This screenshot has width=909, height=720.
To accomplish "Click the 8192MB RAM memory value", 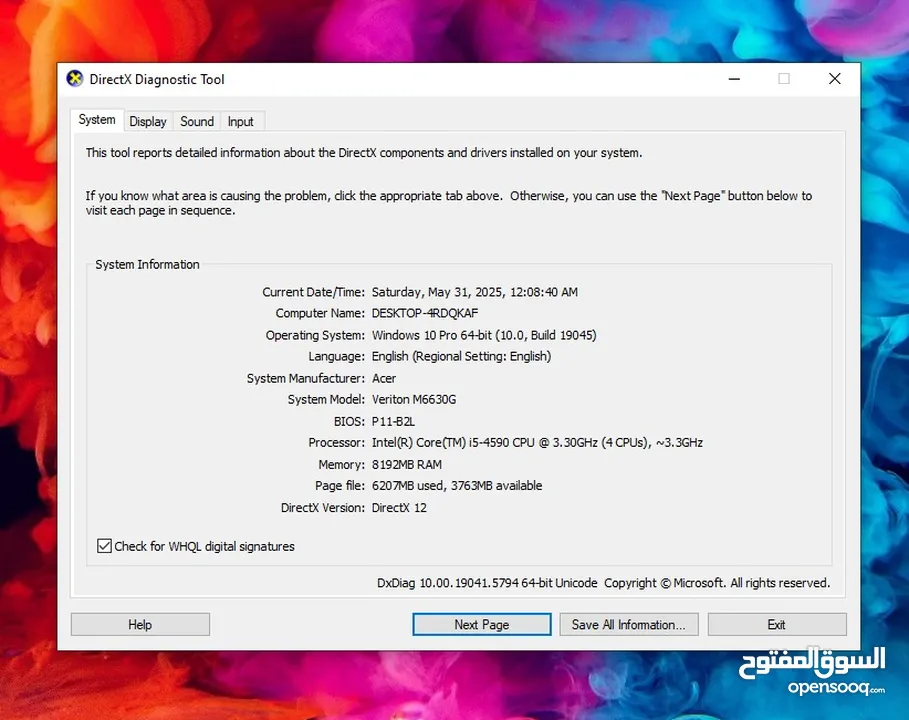I will [x=407, y=465].
